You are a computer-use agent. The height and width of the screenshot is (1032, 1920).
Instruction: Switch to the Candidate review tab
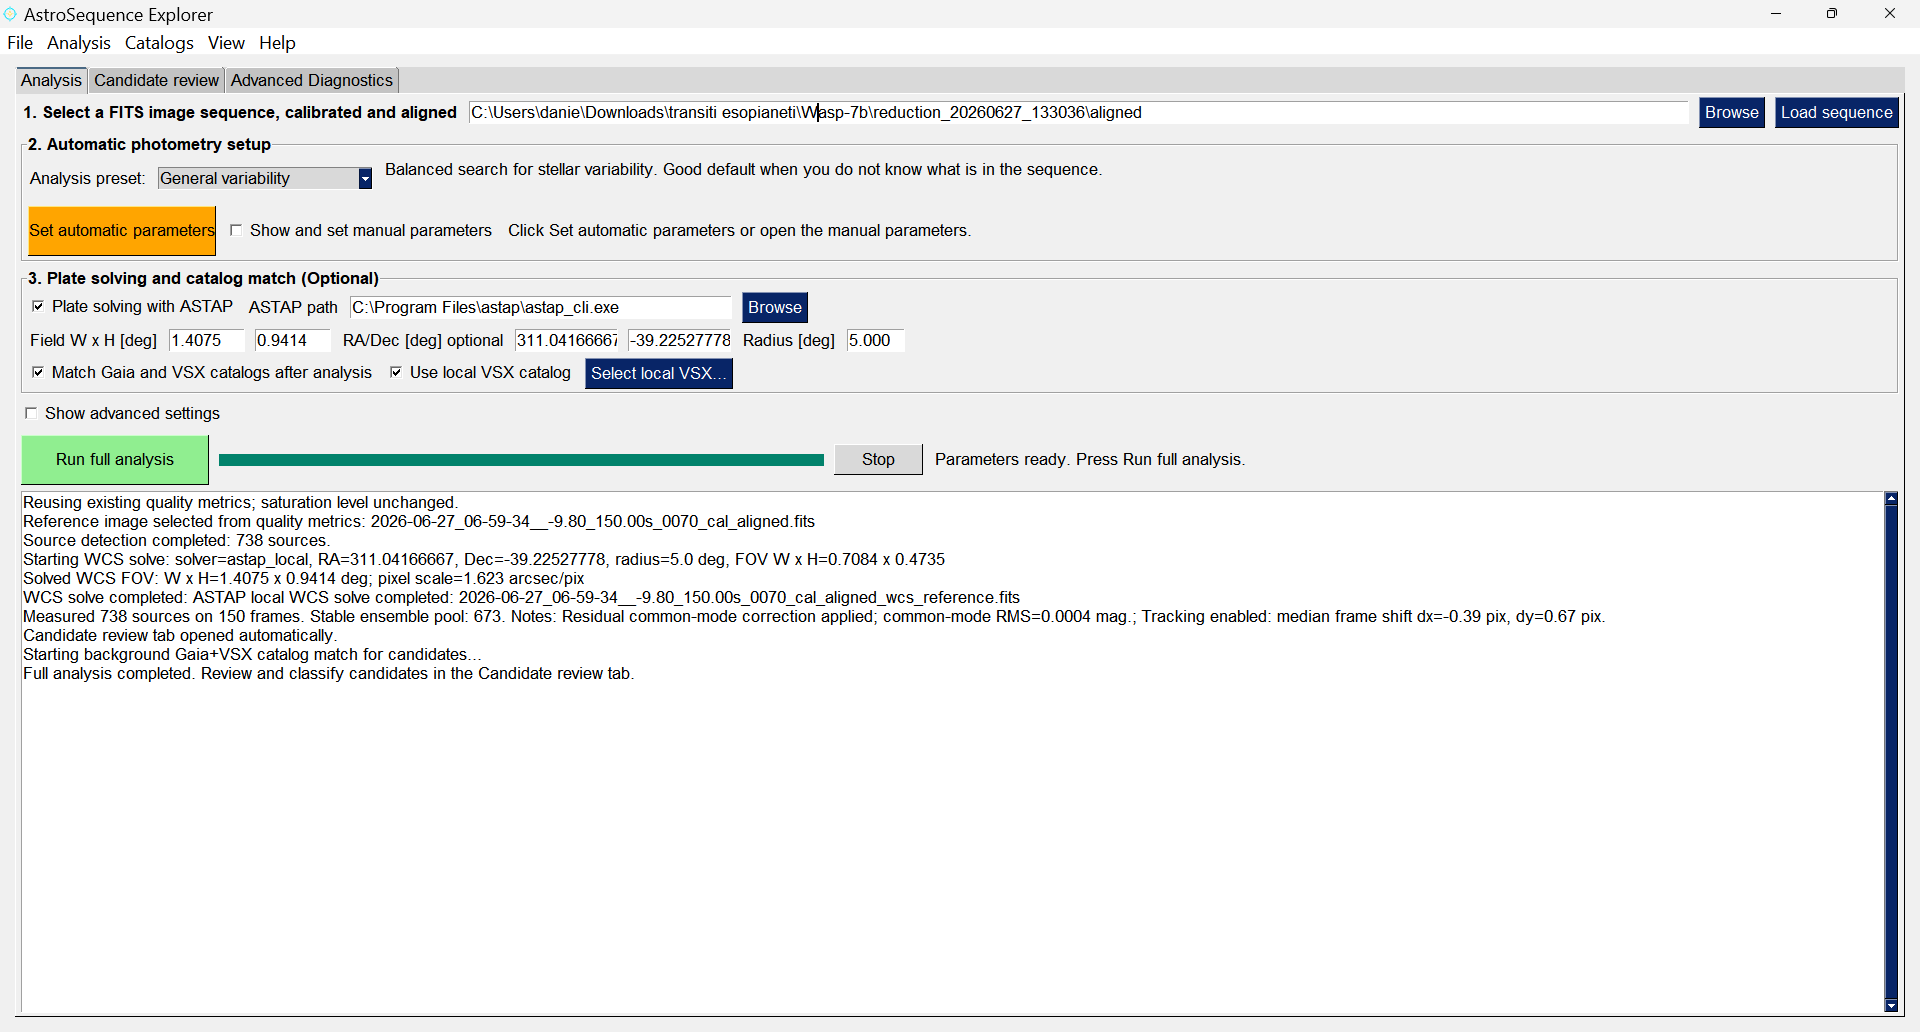coord(156,80)
